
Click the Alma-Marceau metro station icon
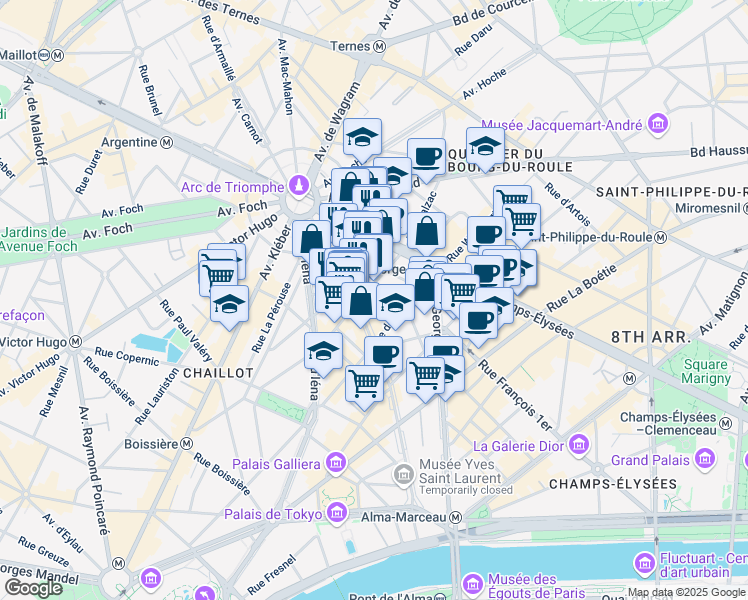pos(456,517)
